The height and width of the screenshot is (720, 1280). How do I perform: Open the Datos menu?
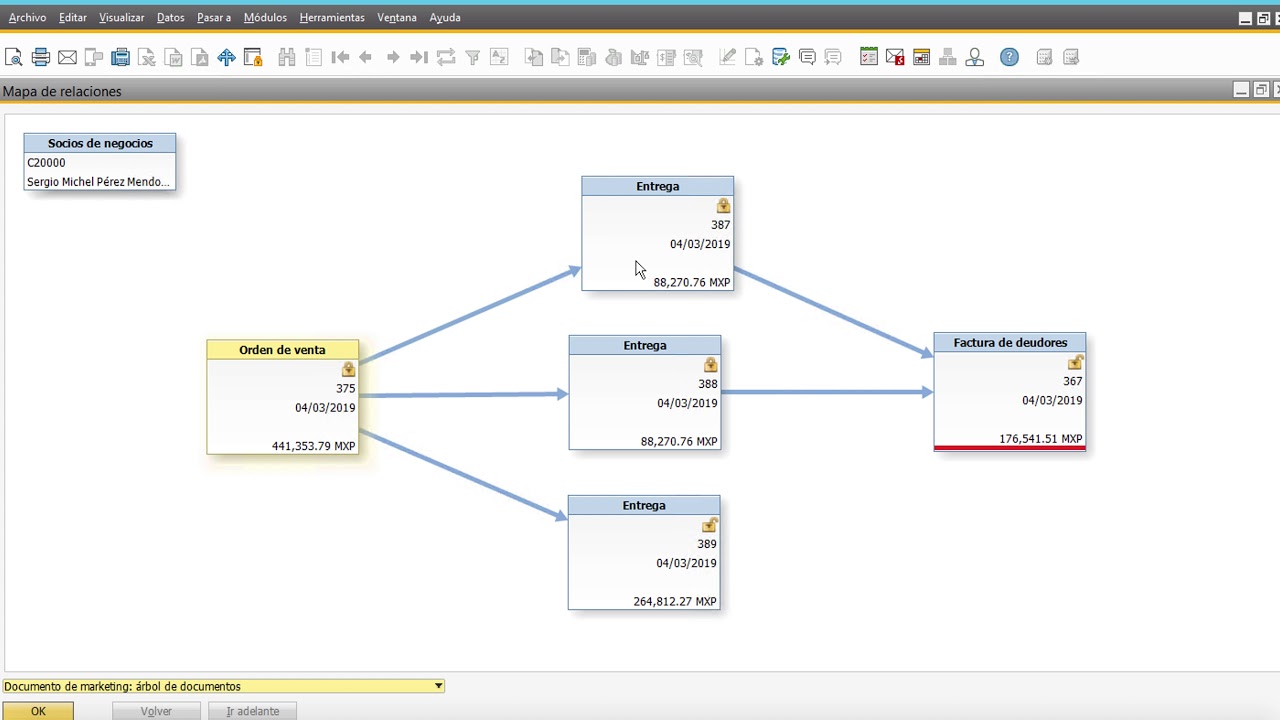tap(170, 17)
